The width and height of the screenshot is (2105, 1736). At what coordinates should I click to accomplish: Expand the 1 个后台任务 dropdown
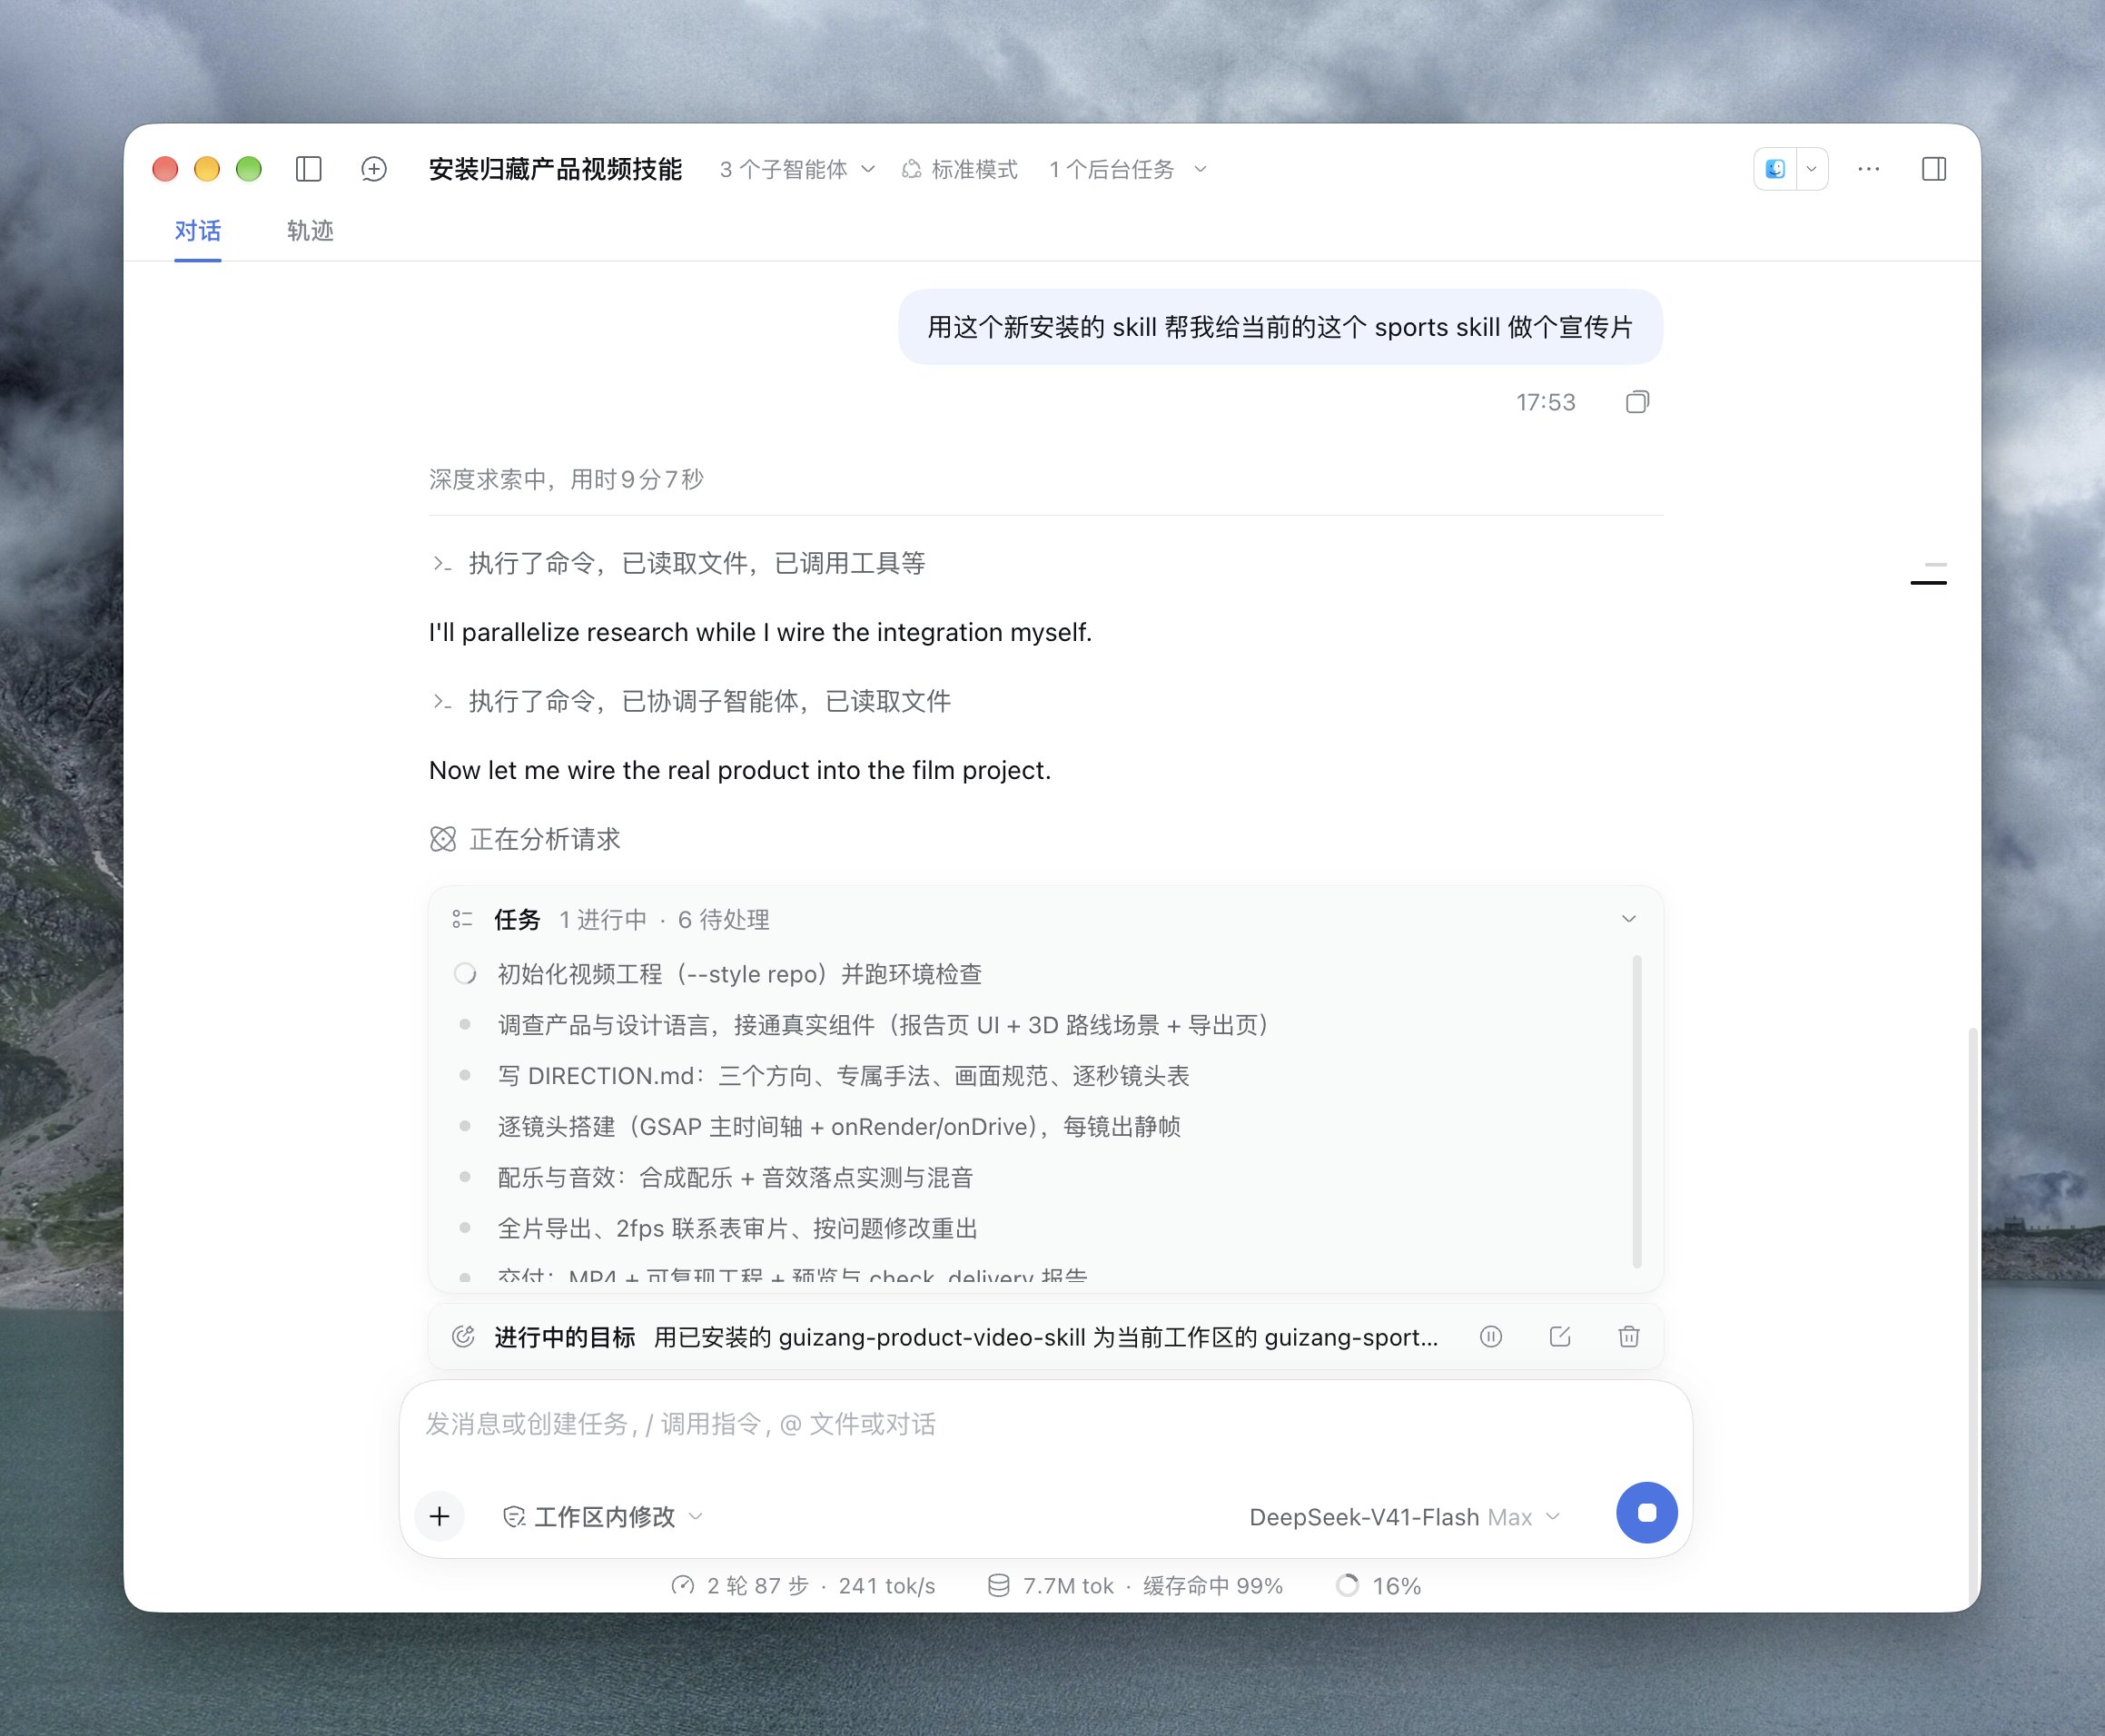(x=1128, y=170)
